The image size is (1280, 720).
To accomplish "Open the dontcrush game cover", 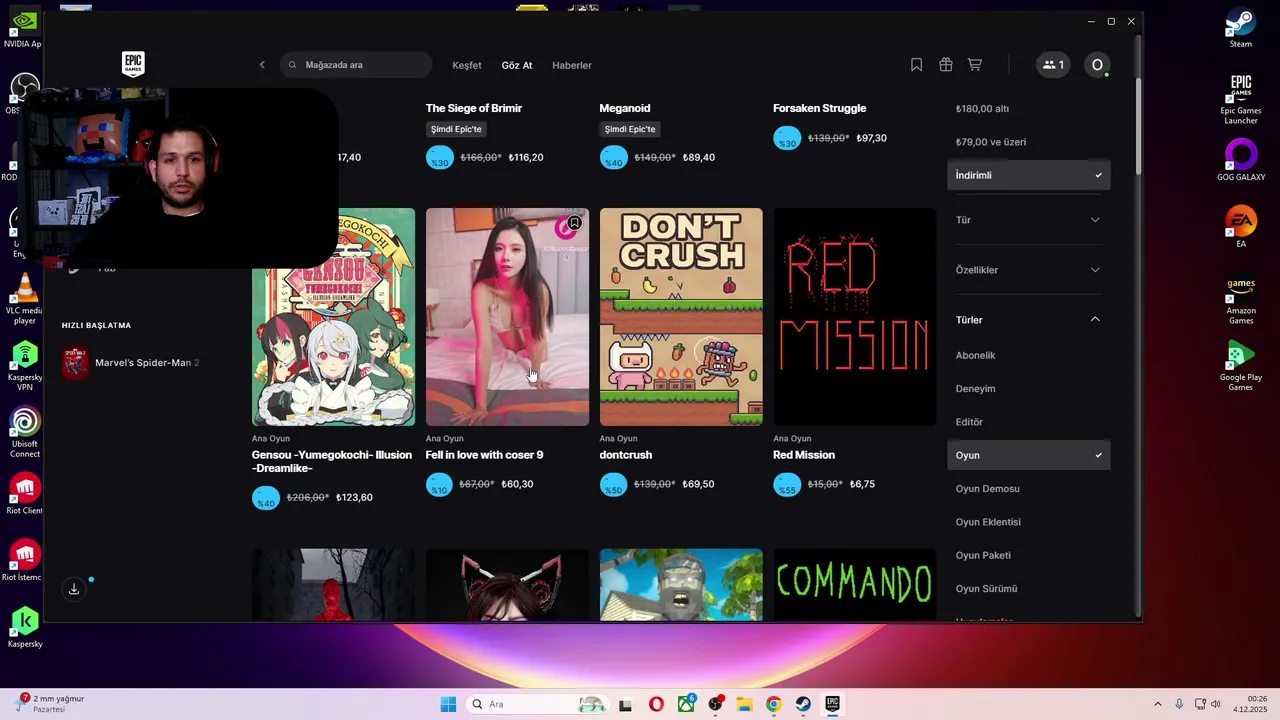I will (681, 317).
